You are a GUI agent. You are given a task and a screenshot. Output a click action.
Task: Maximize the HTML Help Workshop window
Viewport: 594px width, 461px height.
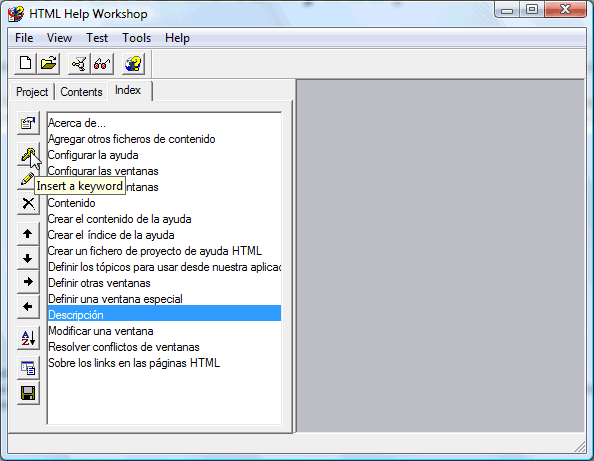(x=532, y=10)
